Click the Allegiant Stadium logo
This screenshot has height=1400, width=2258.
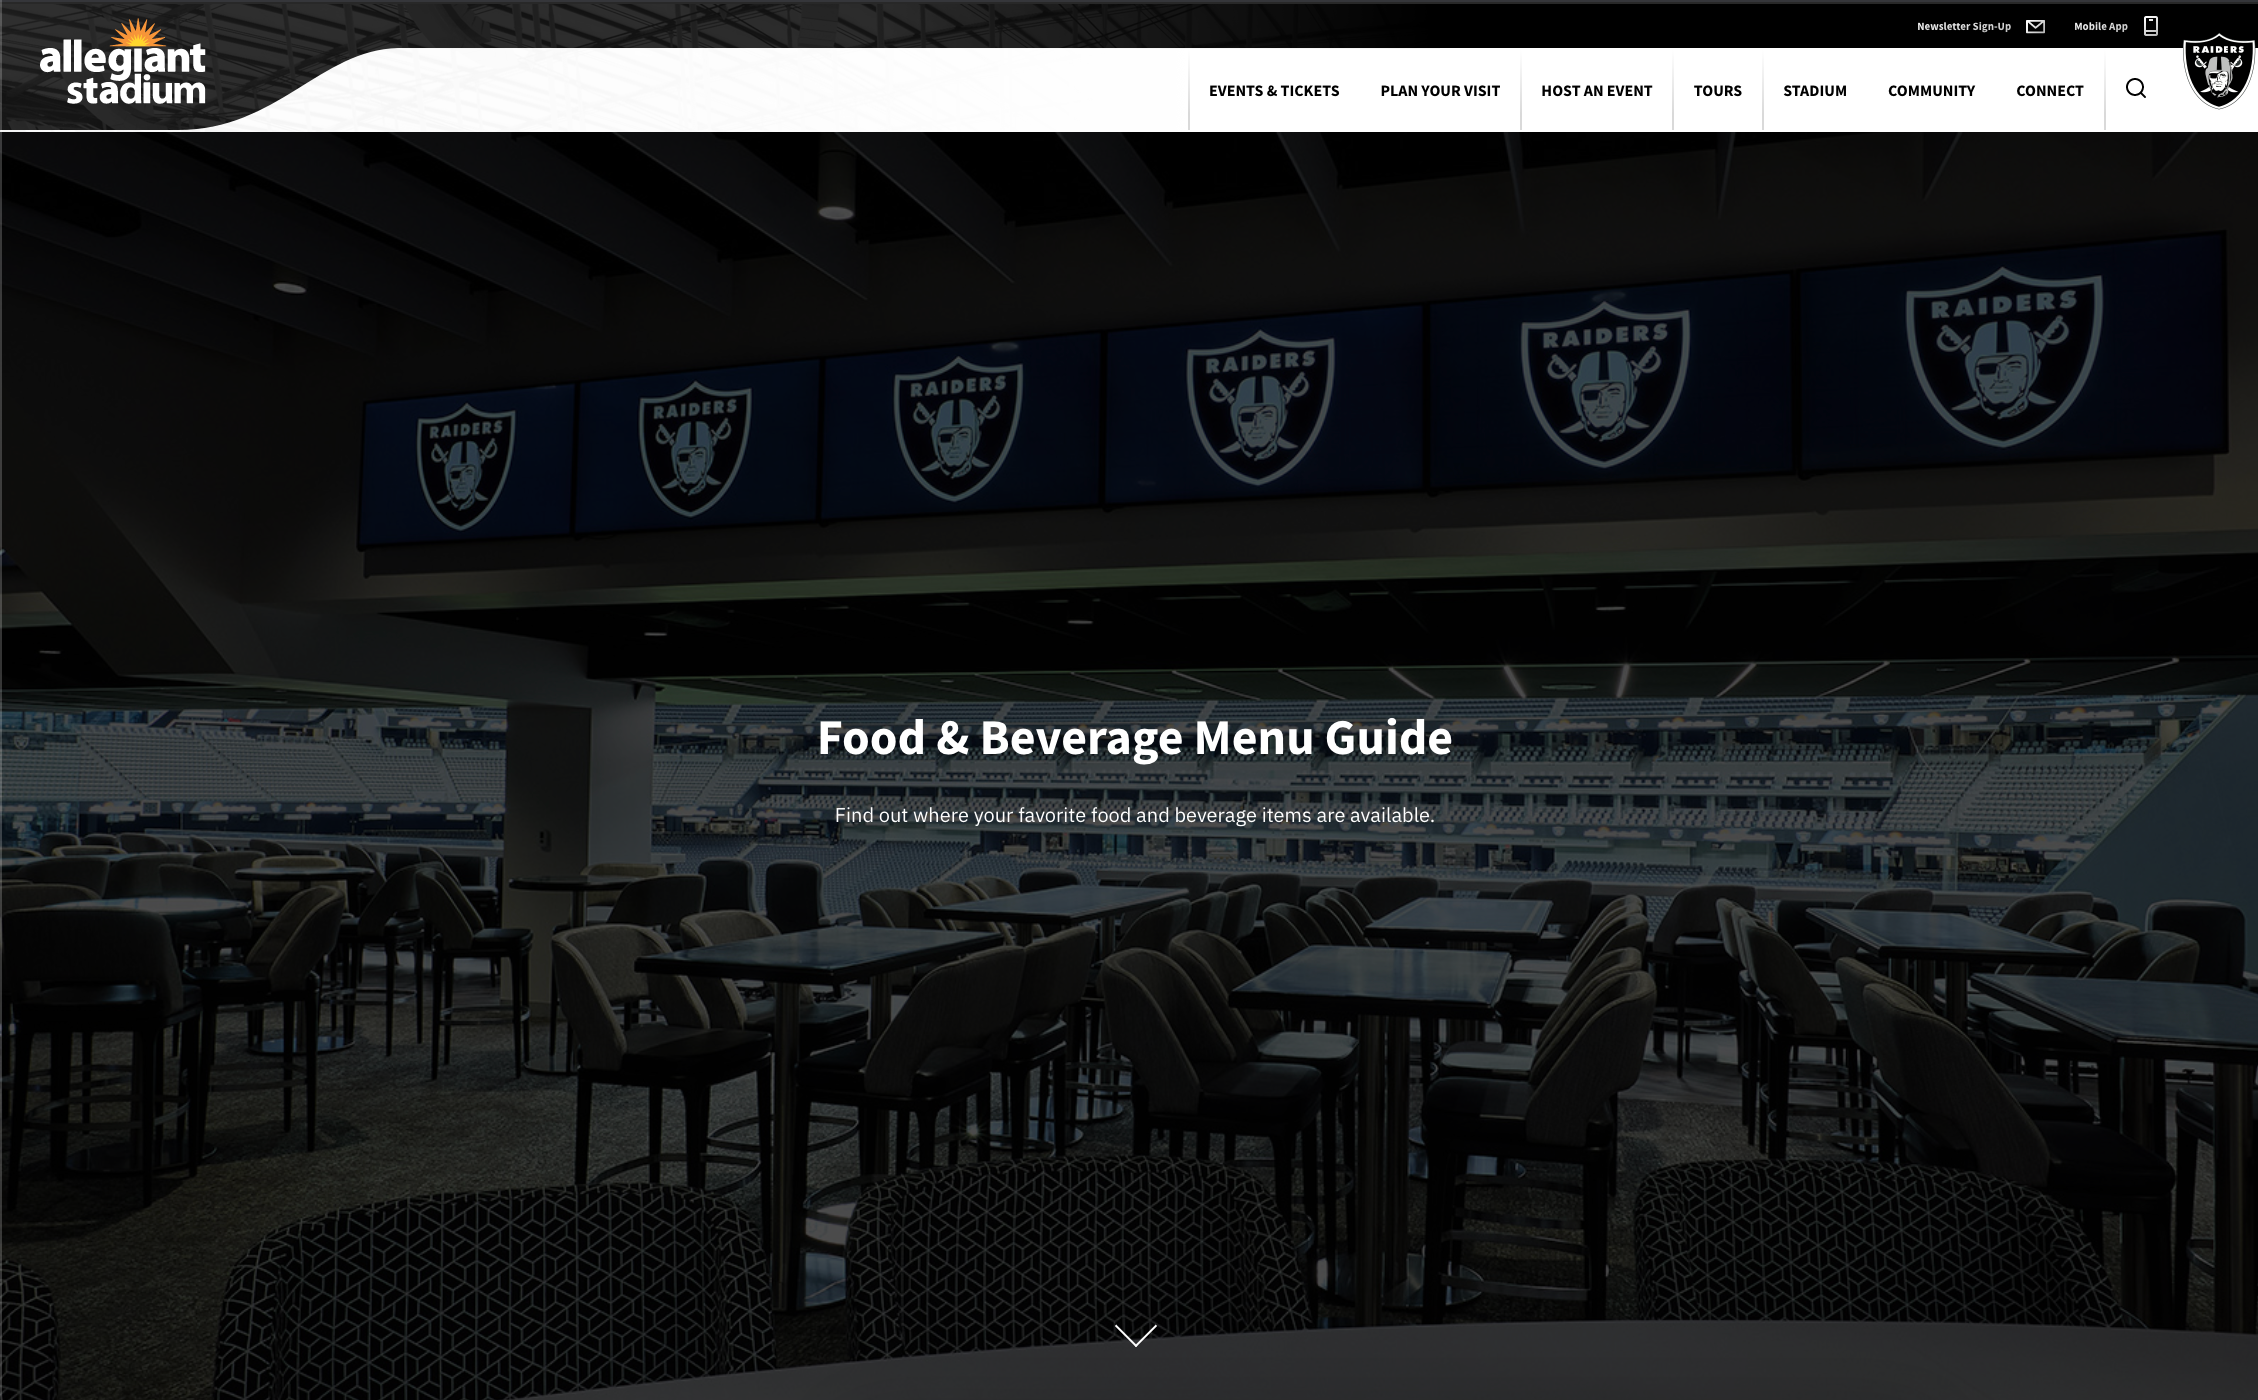click(x=122, y=62)
